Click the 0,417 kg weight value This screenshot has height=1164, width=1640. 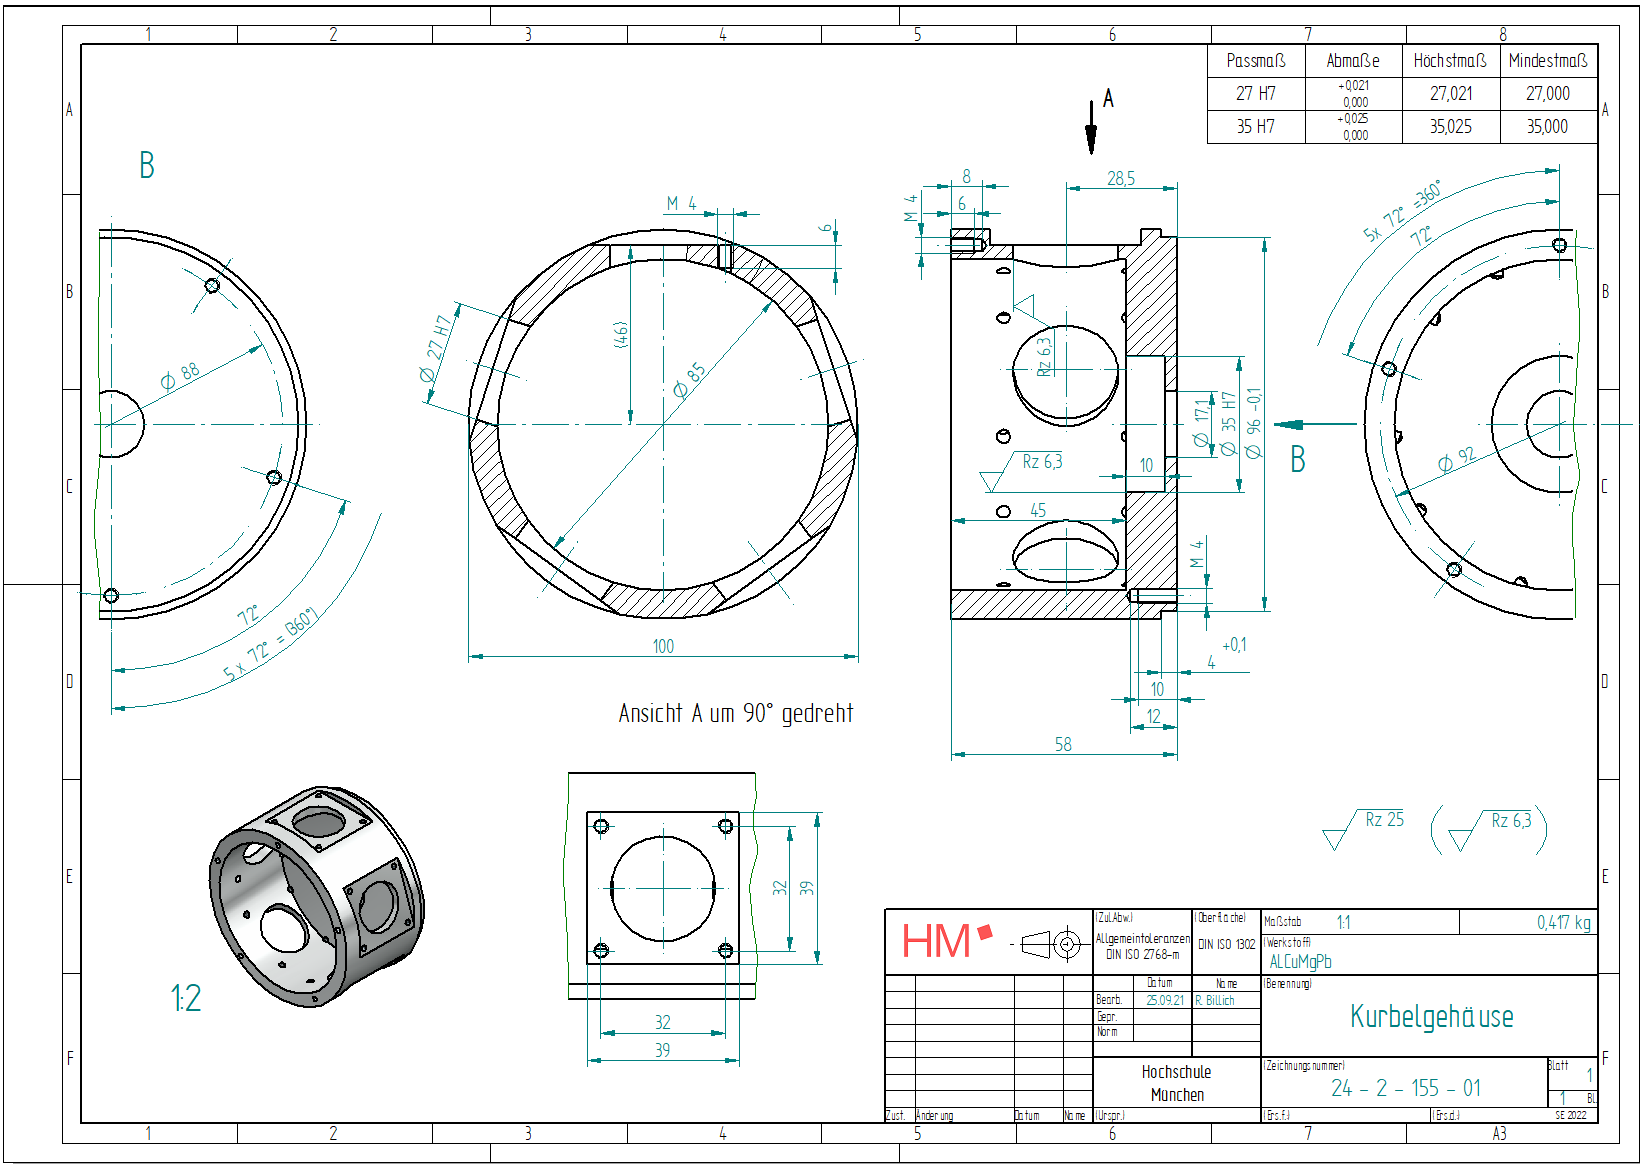[x=1563, y=922]
